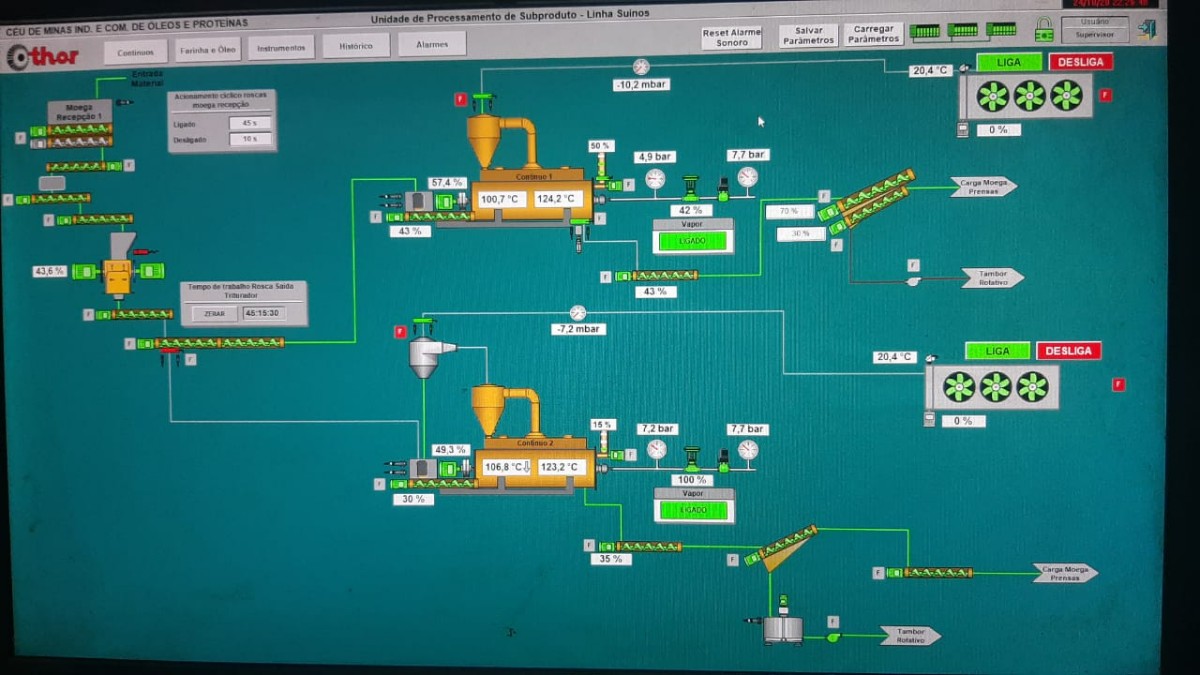Click the 4,9 bar steam gauge
Screen dimensions: 1200x675
pyautogui.click(x=655, y=178)
